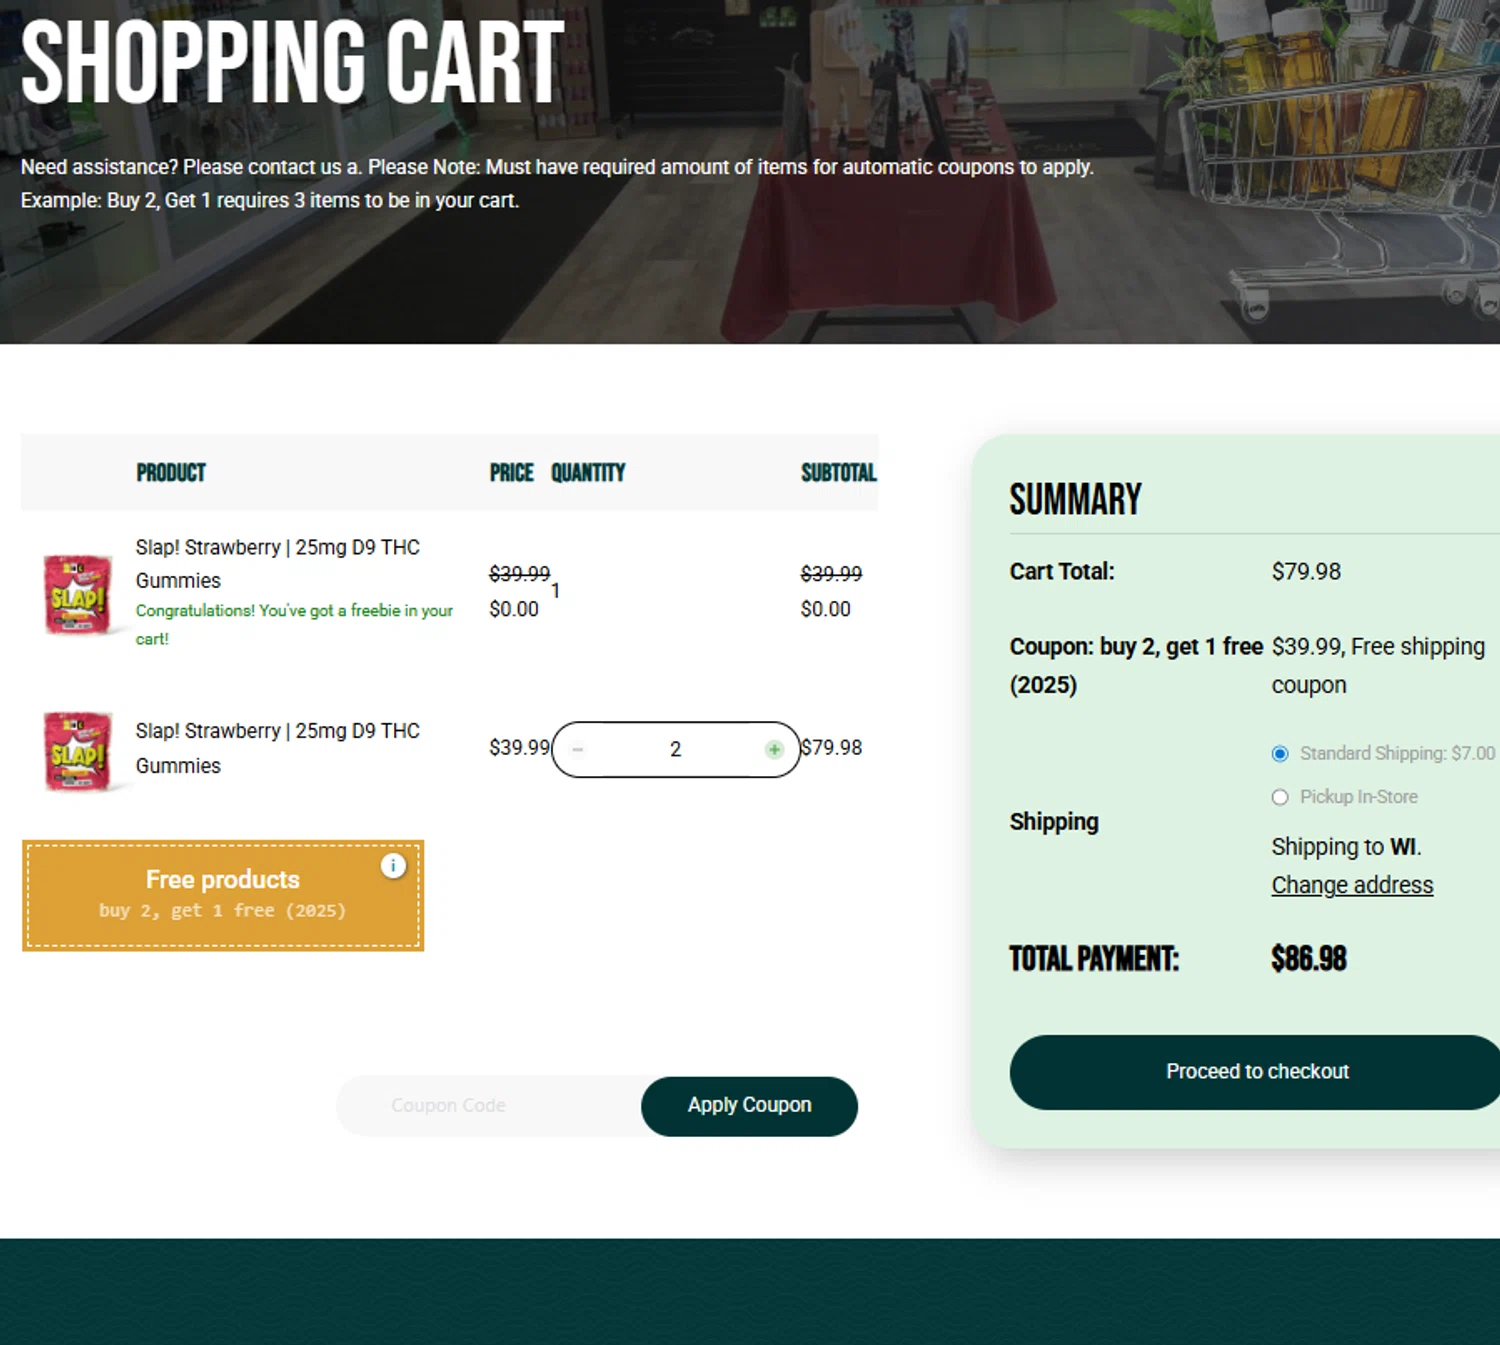Click the subtotal $79.98 in product row
The height and width of the screenshot is (1345, 1500).
(x=831, y=747)
